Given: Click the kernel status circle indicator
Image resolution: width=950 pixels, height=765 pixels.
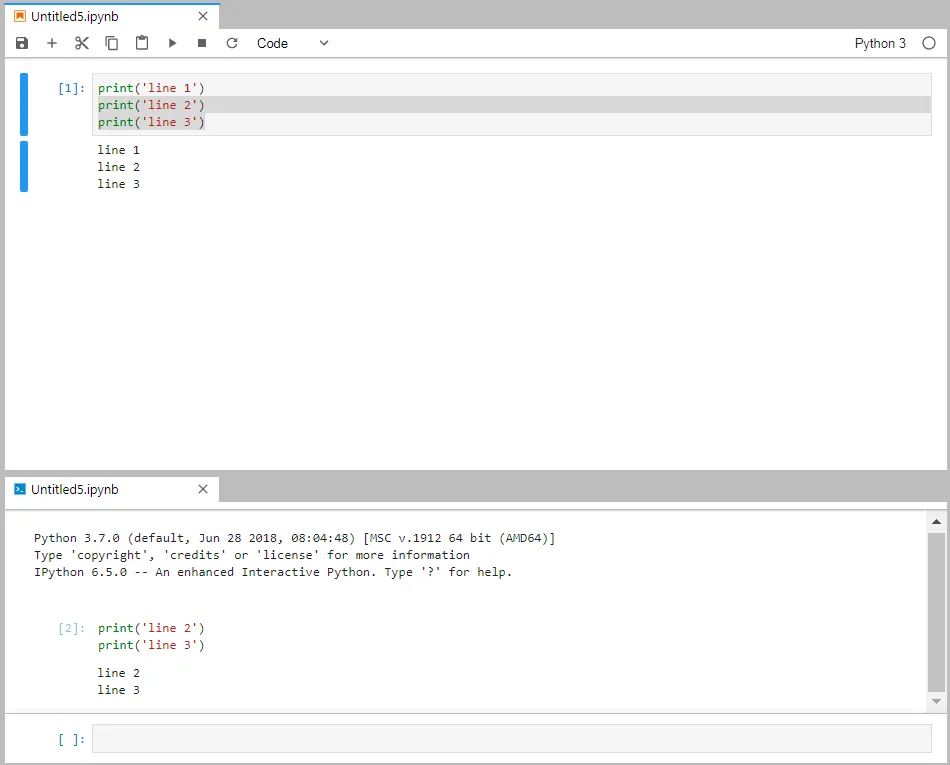Looking at the screenshot, I should coord(929,43).
